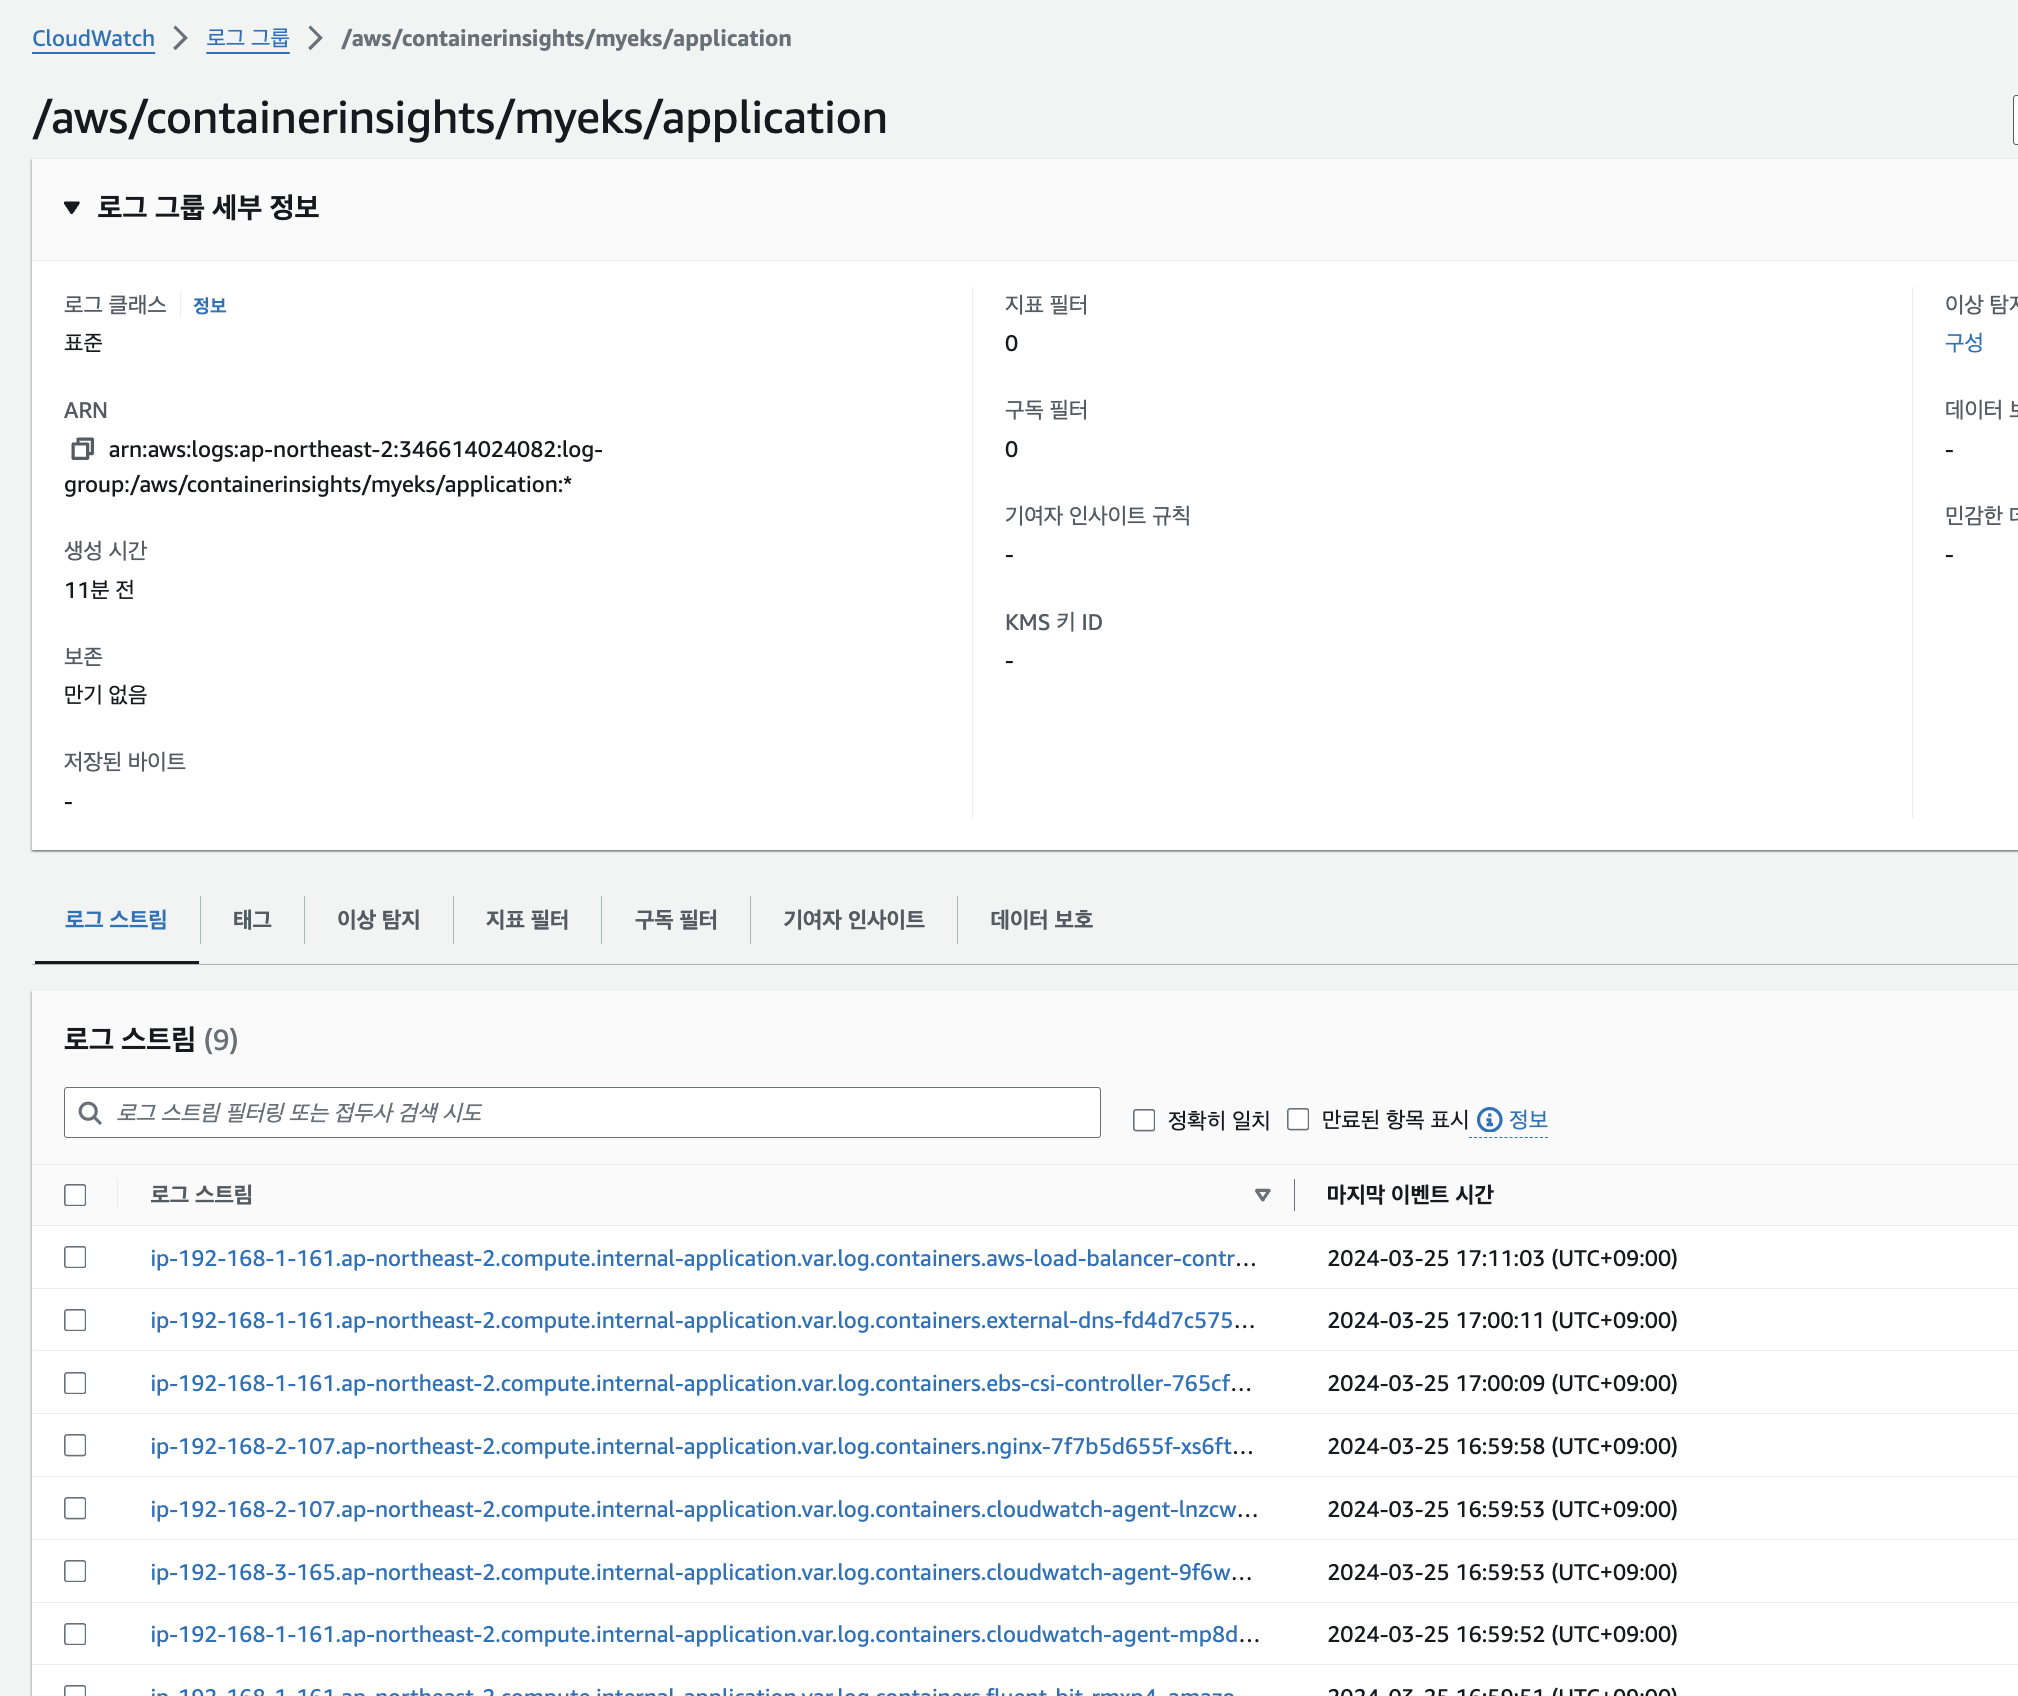This screenshot has height=1696, width=2018.
Task: Copy the log group ARN
Action: click(82, 449)
